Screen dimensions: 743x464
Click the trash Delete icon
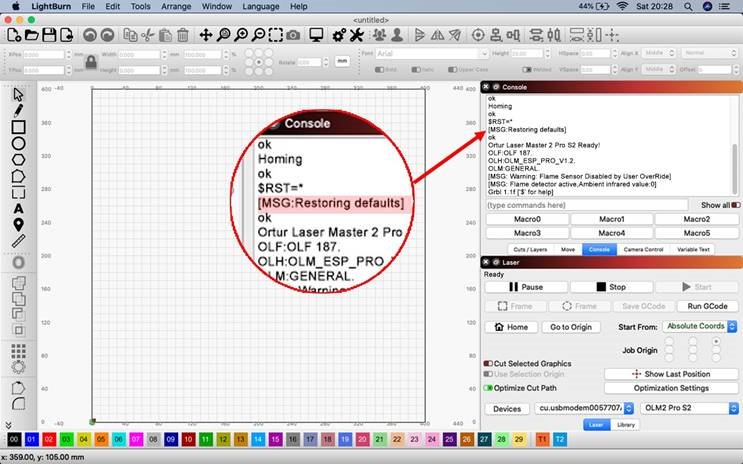(183, 35)
